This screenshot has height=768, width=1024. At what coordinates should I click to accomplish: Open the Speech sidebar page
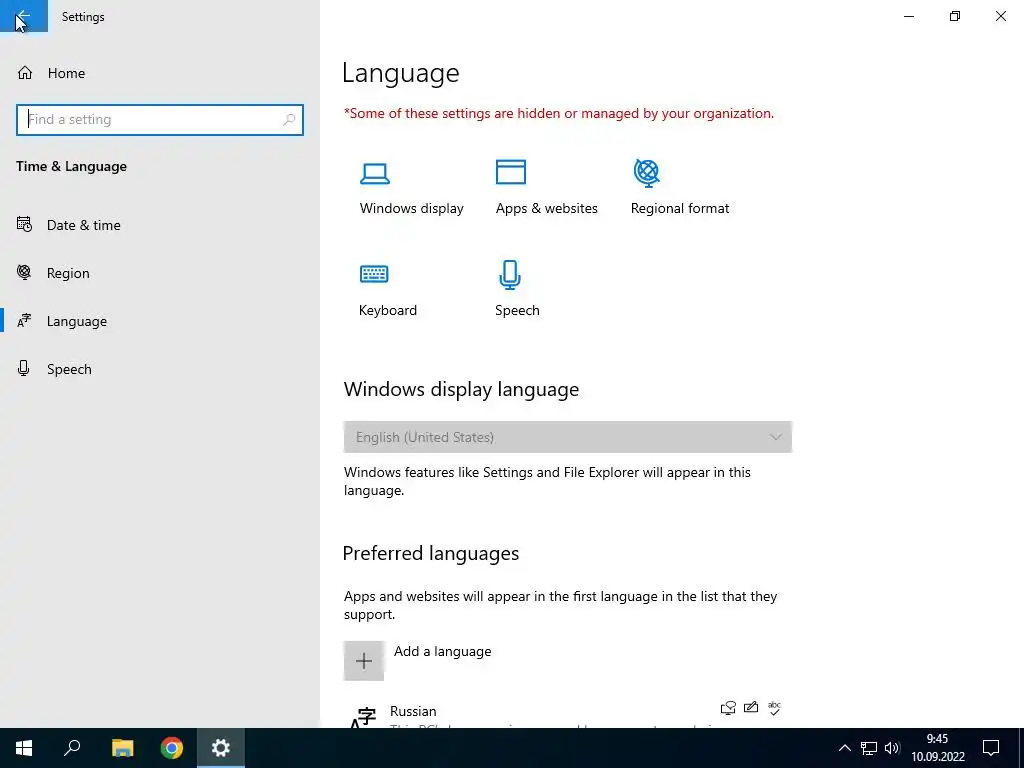(x=69, y=369)
